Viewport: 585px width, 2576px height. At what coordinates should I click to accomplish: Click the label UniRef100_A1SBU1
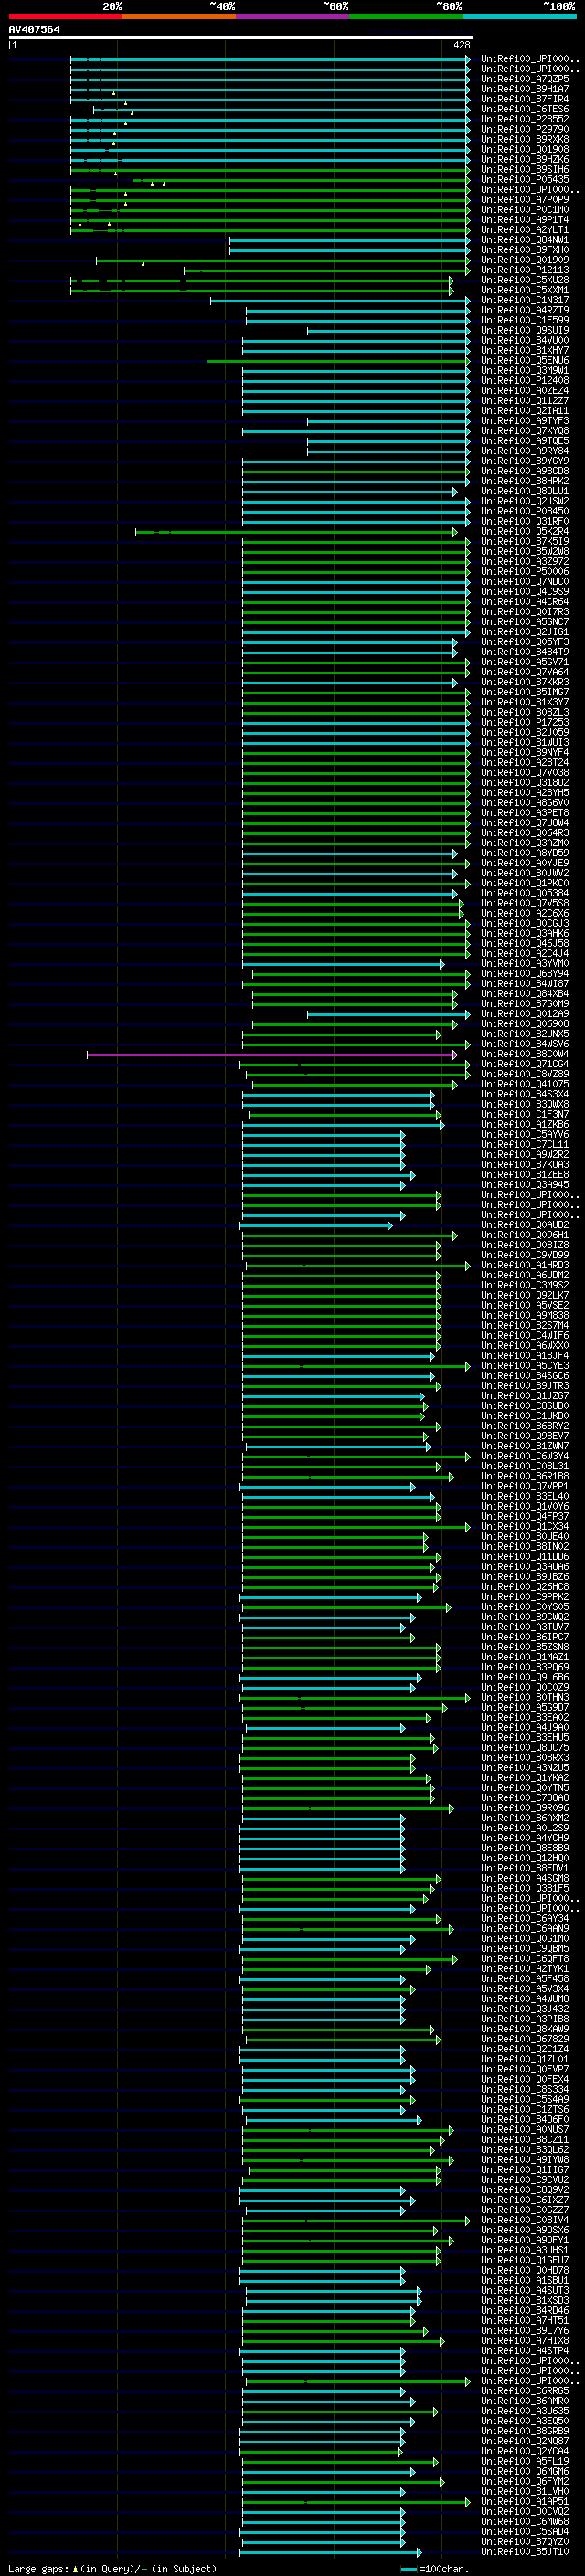(x=525, y=2280)
